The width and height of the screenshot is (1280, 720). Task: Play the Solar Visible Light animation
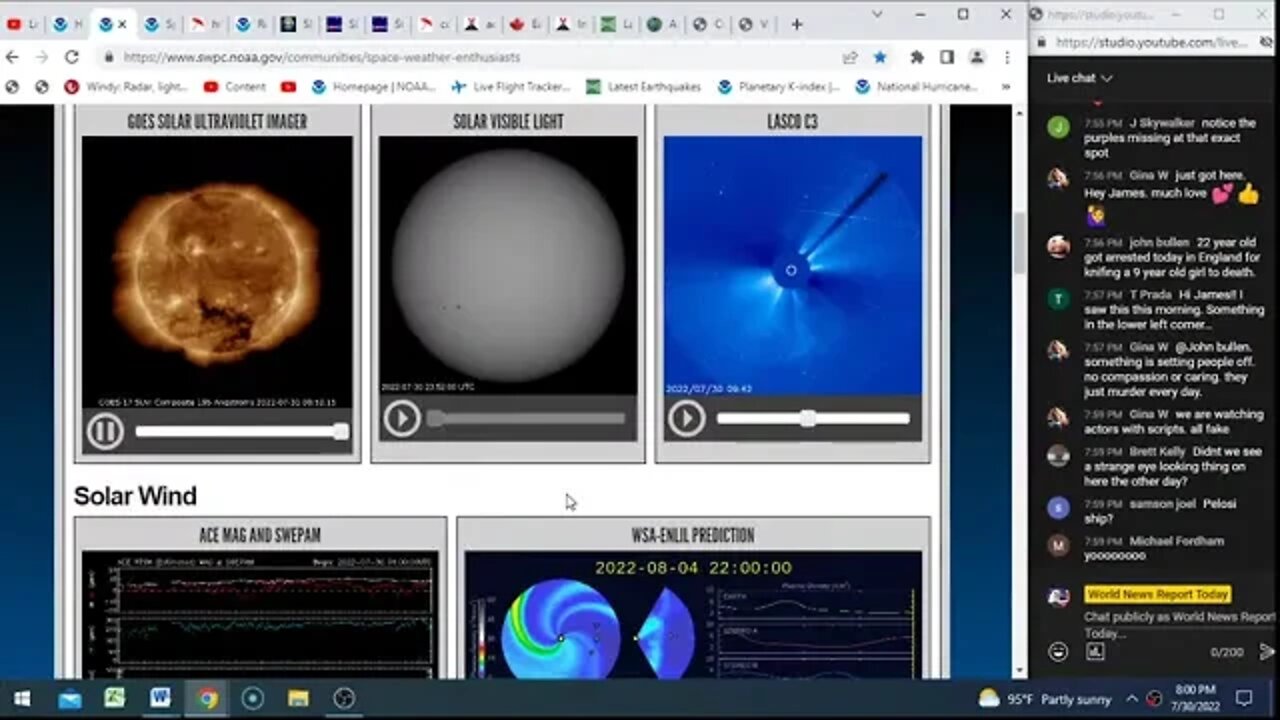pyautogui.click(x=402, y=418)
